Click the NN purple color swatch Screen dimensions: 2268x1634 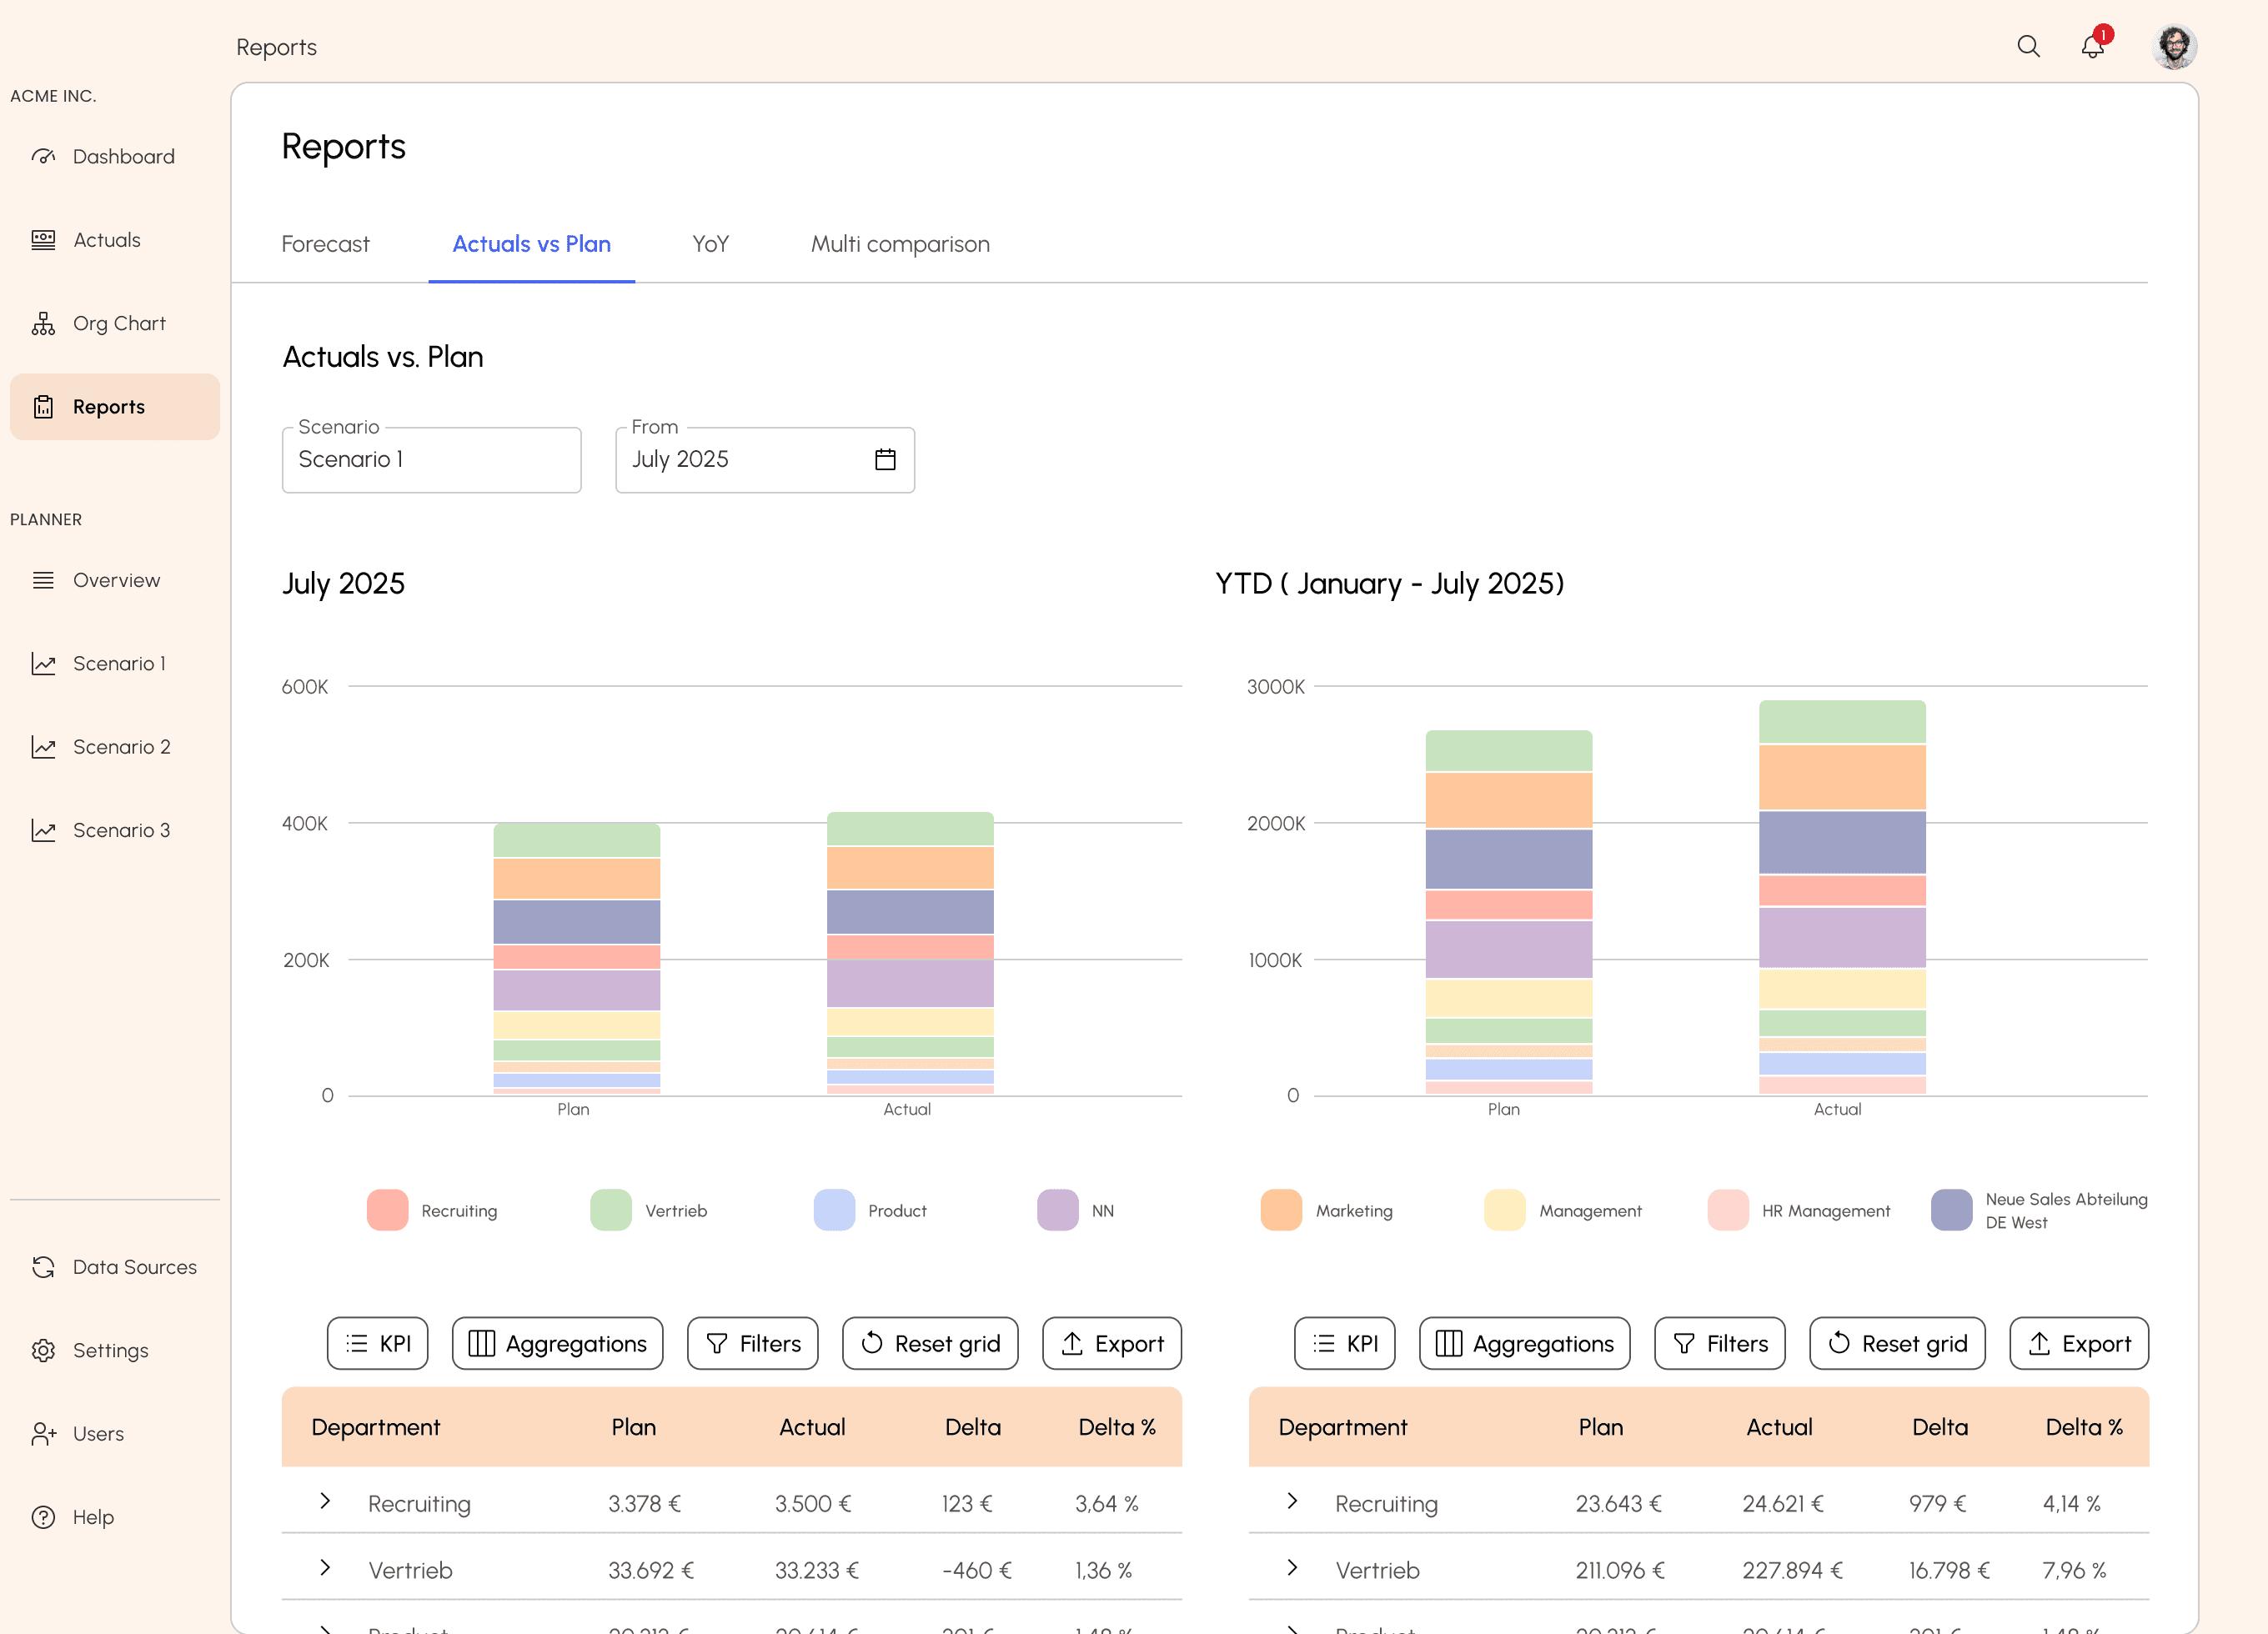pos(1058,1210)
